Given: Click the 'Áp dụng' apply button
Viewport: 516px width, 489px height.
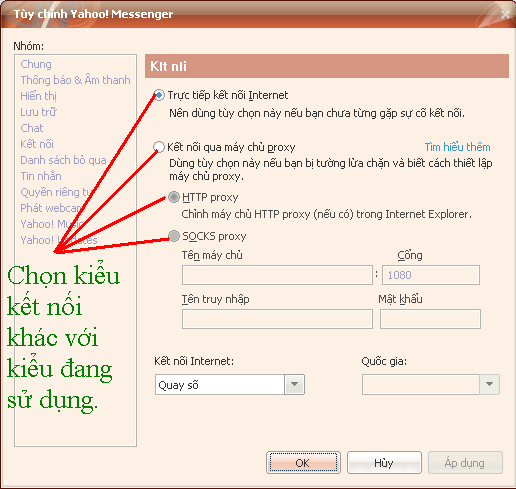Looking at the screenshot, I should point(465,463).
